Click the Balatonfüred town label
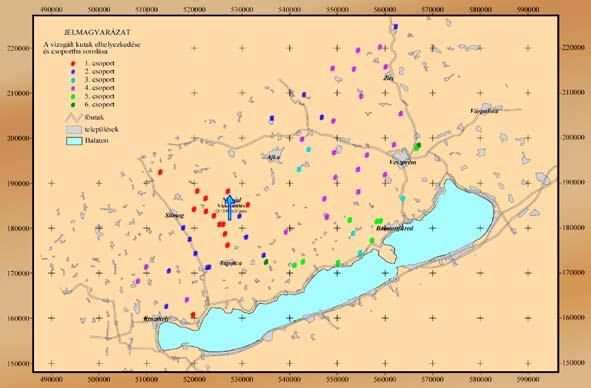 395,229
